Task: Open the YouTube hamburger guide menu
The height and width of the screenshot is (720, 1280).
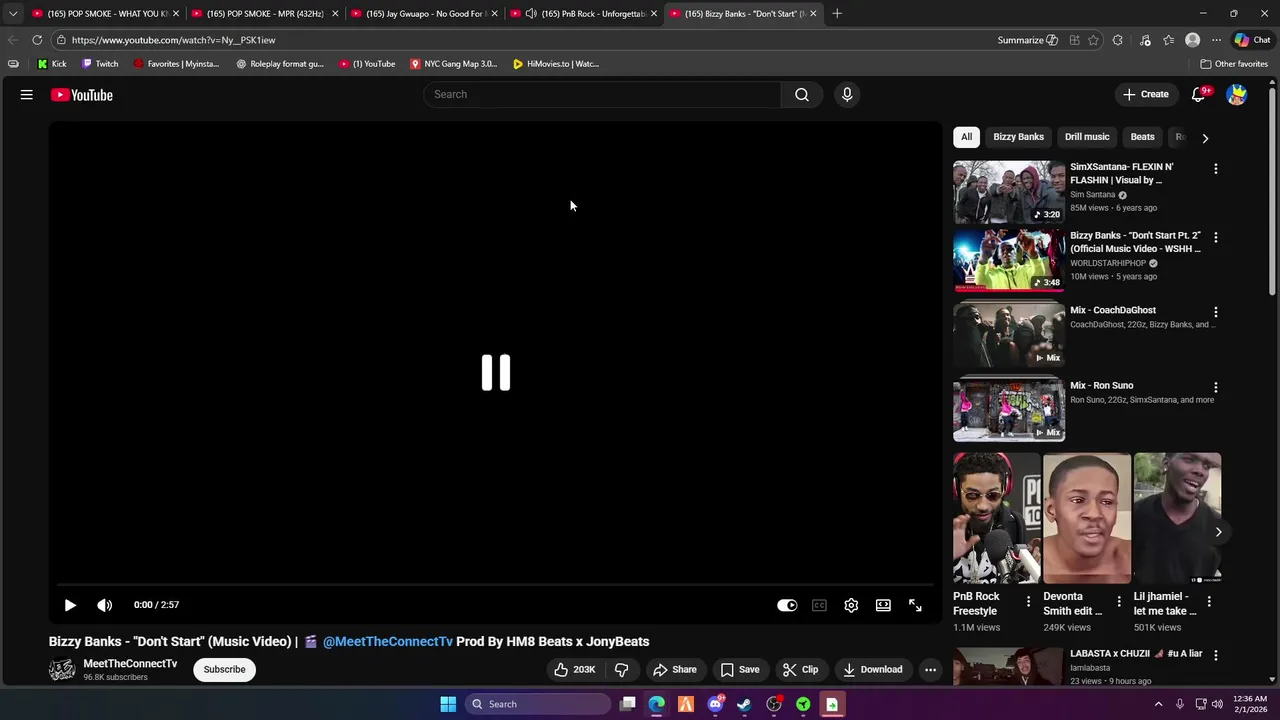Action: click(x=27, y=95)
